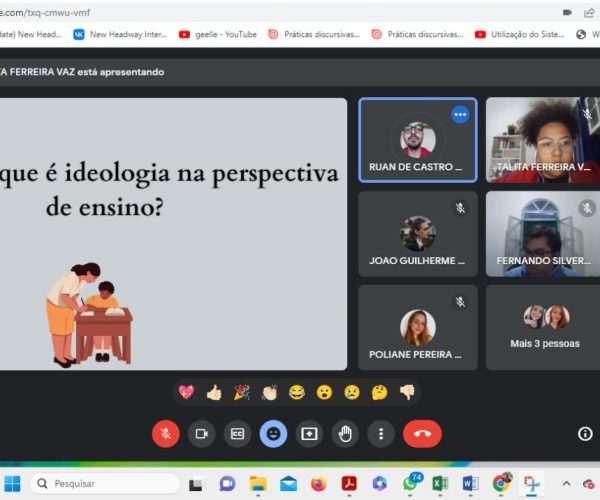Send party popper reaction
Viewport: 600px width, 500px height.
(242, 393)
